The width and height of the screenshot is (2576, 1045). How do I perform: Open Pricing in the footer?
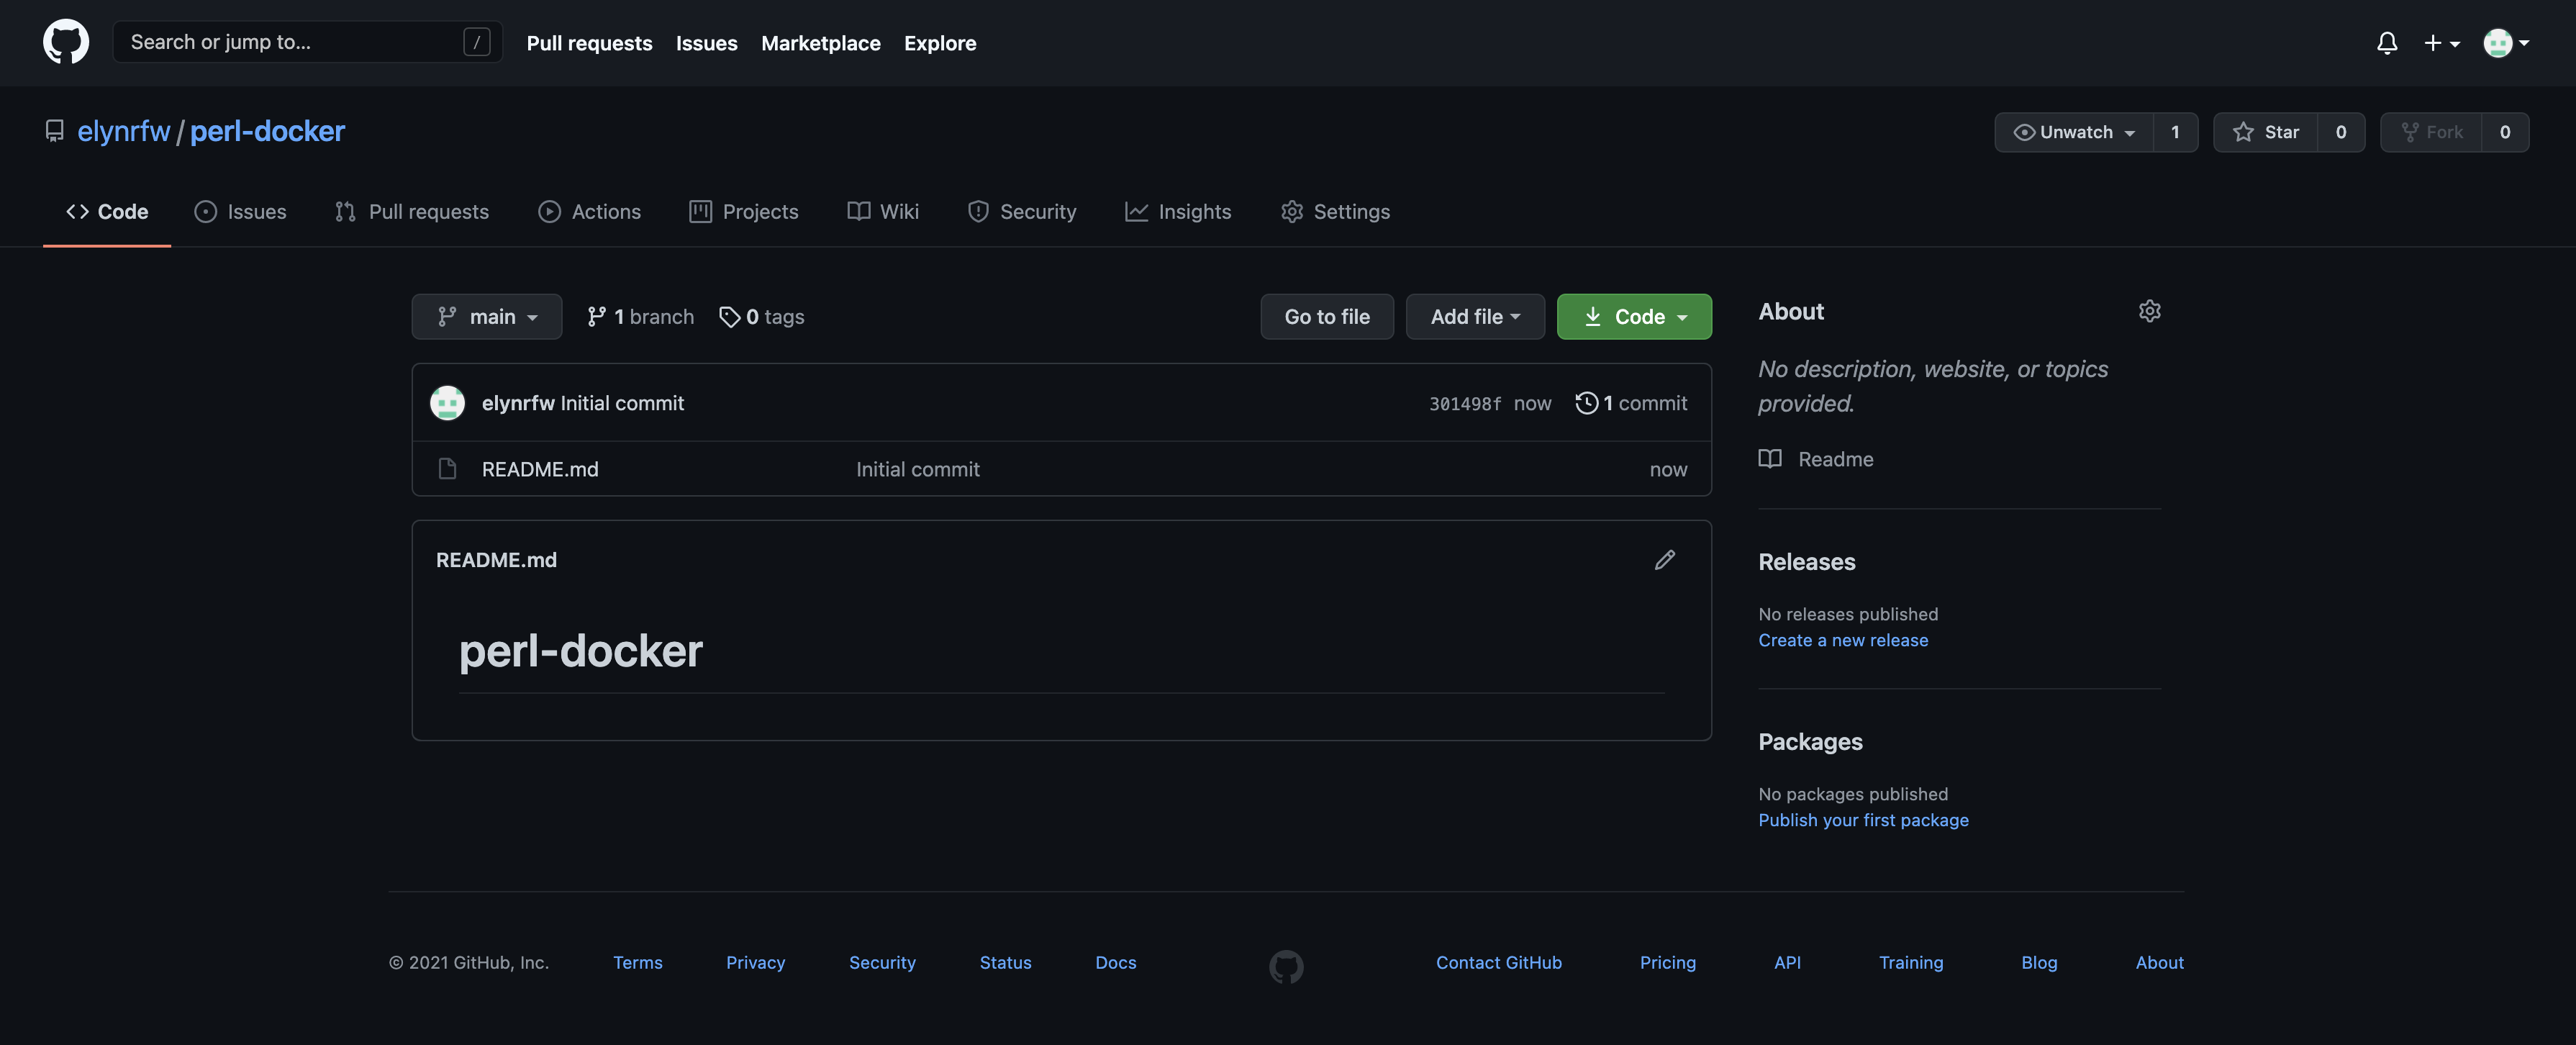click(1667, 962)
